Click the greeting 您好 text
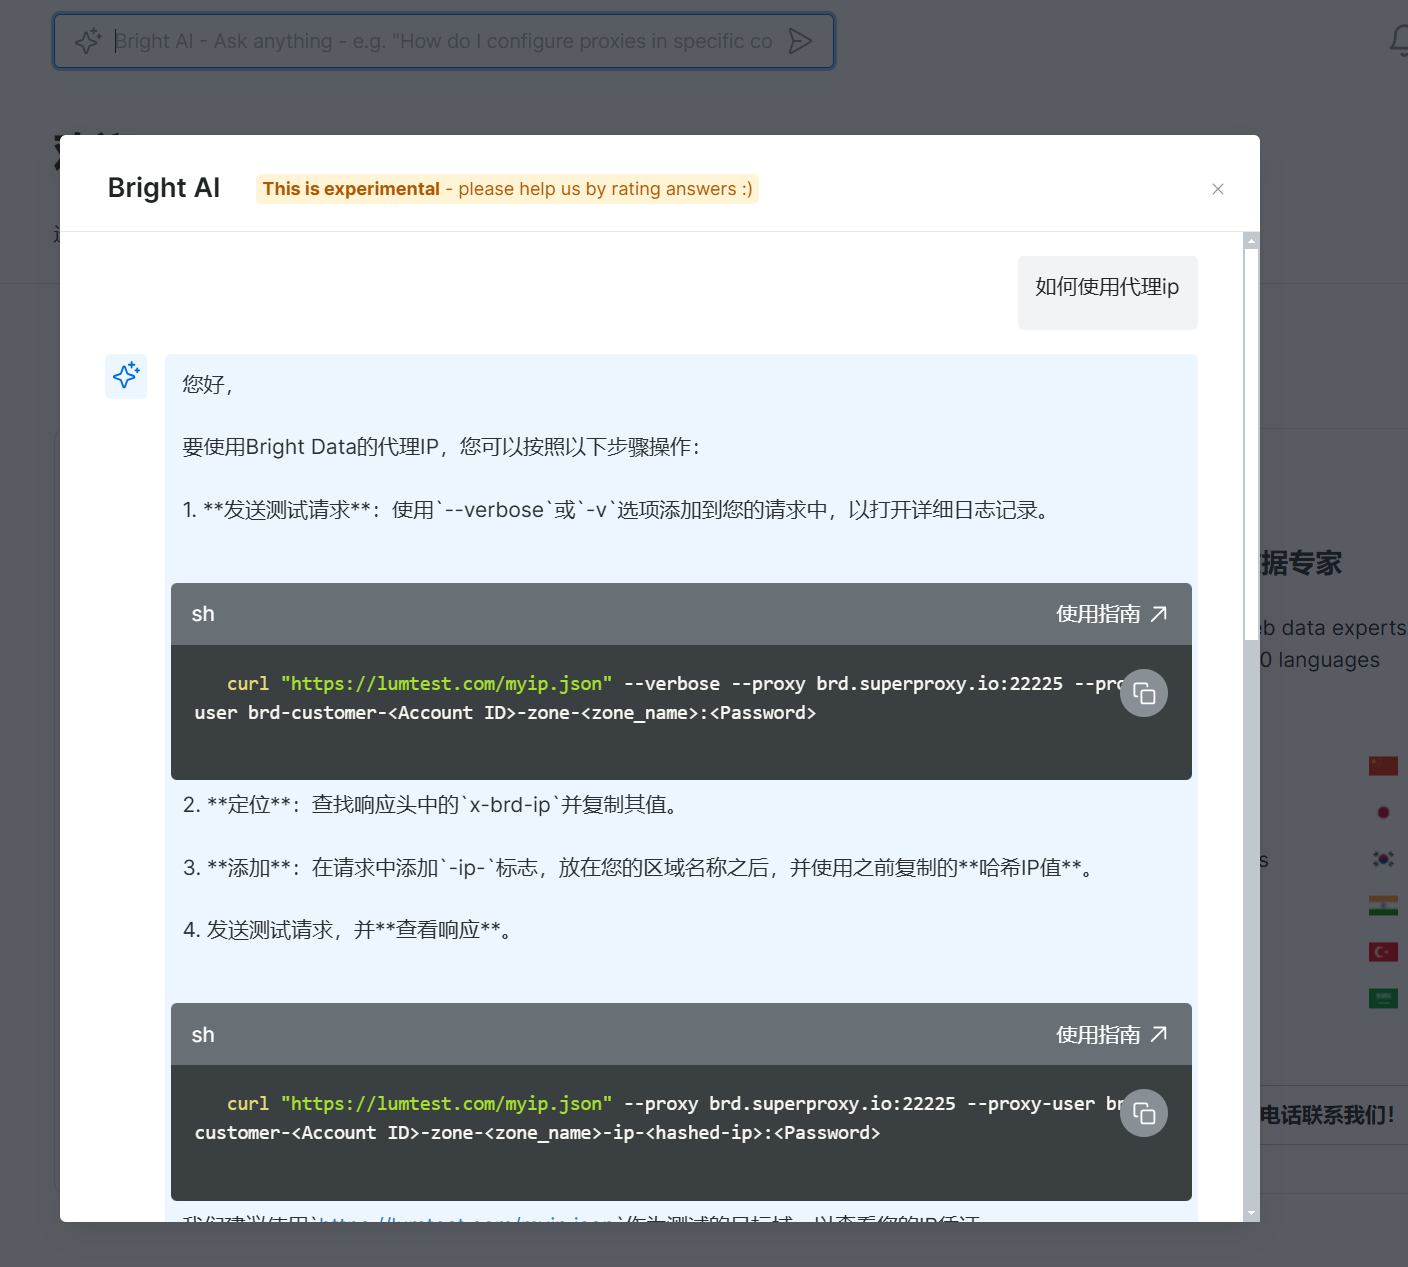This screenshot has width=1408, height=1267. pyautogui.click(x=208, y=384)
